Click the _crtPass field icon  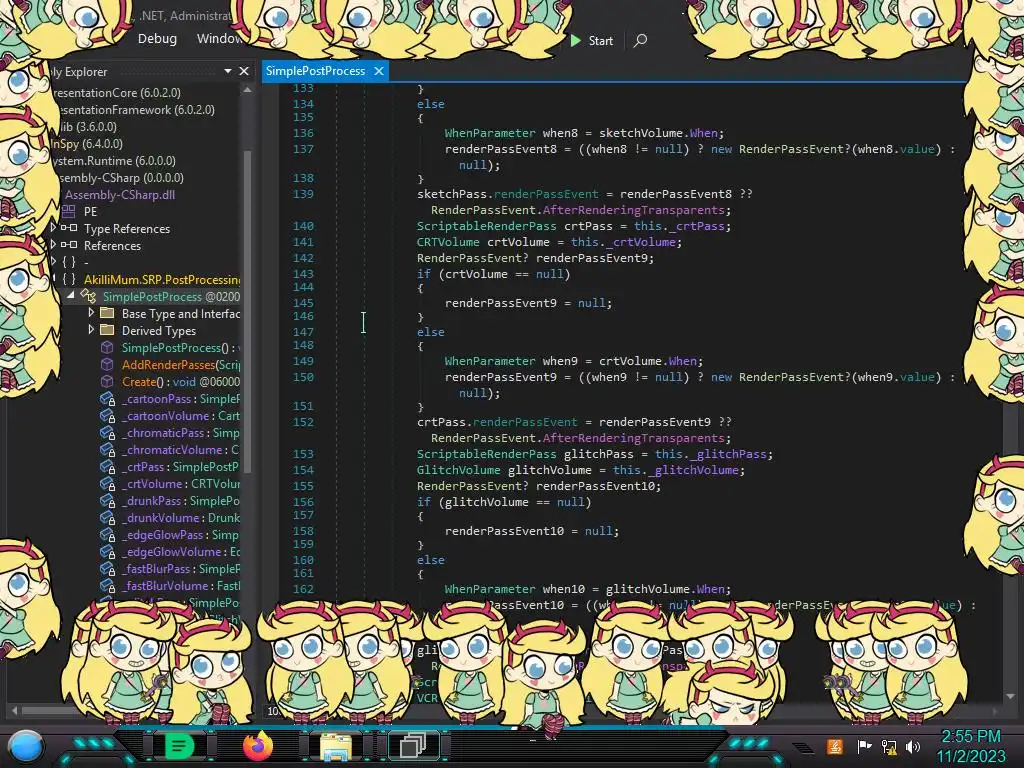coord(108,466)
